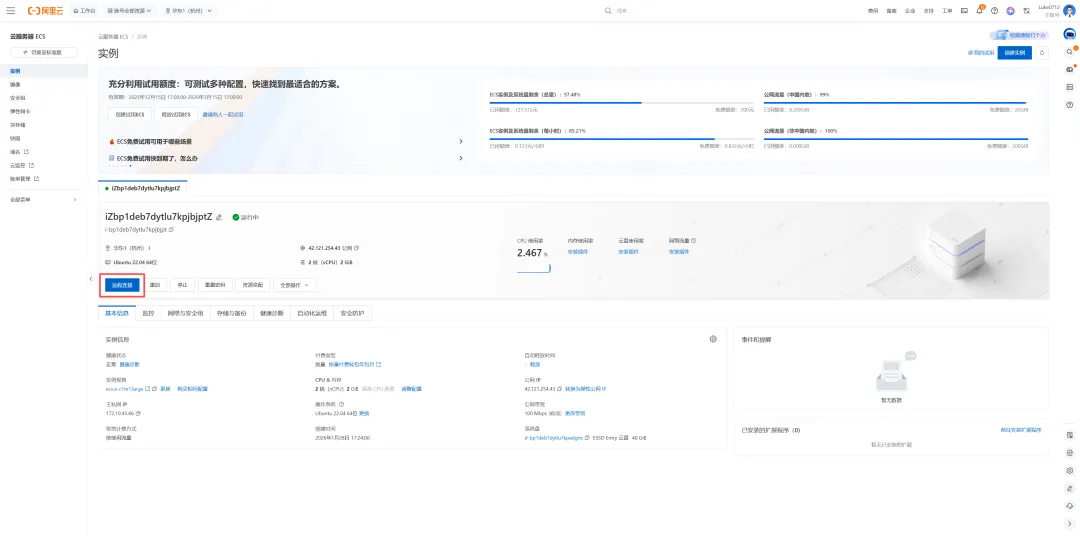Click the 重置密码 button

pos(215,285)
